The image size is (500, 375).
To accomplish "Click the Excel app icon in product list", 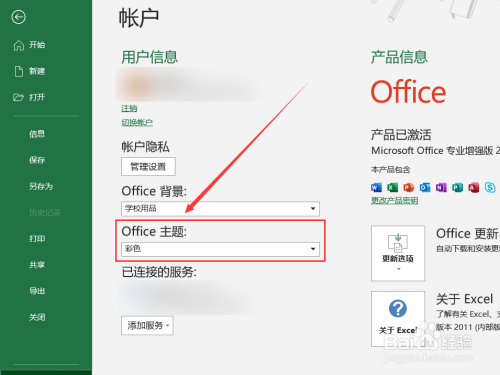I will [x=392, y=187].
